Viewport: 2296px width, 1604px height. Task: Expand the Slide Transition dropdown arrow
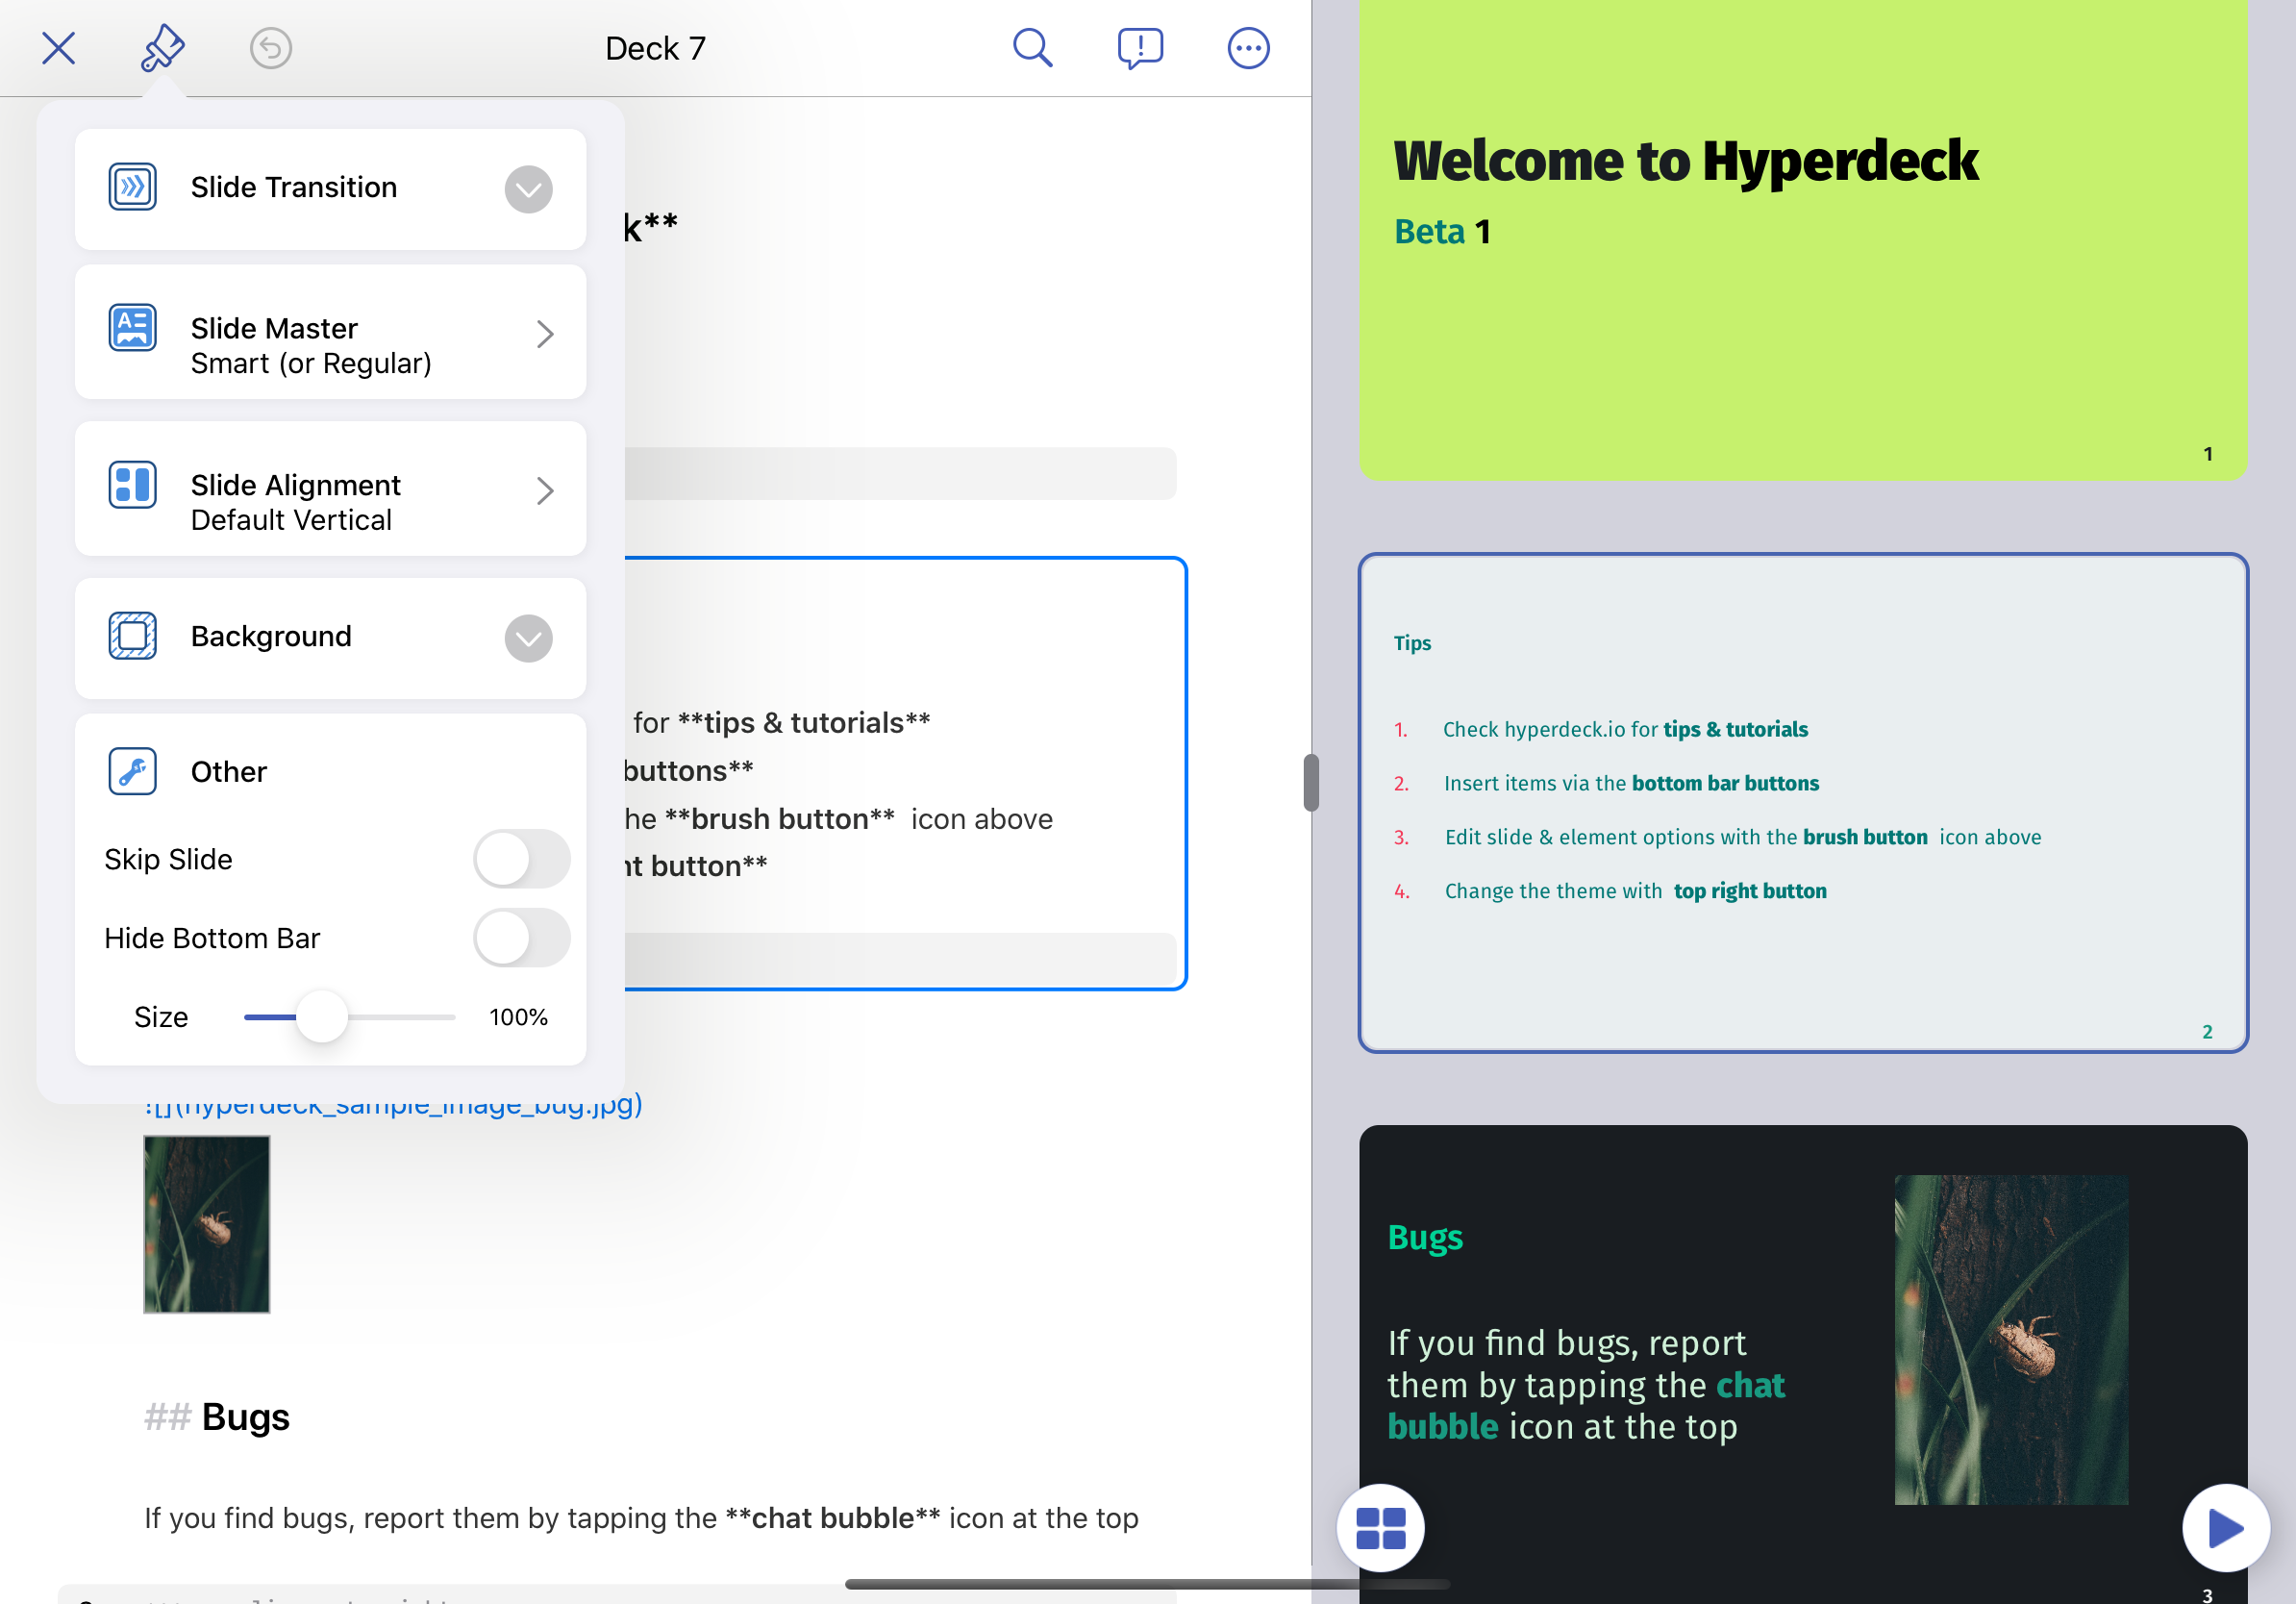coord(528,189)
